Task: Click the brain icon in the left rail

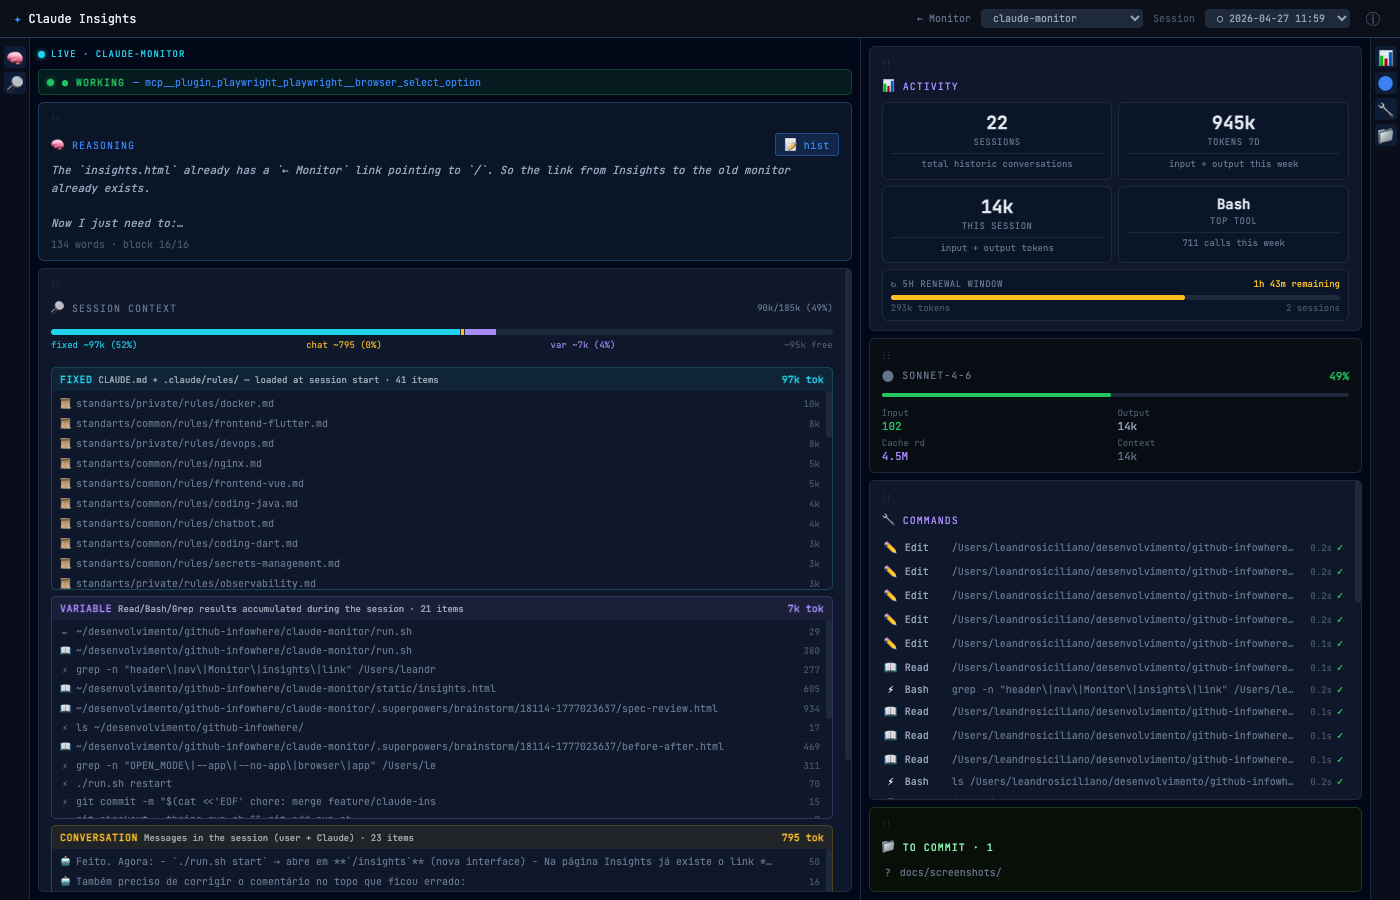Action: click(15, 58)
